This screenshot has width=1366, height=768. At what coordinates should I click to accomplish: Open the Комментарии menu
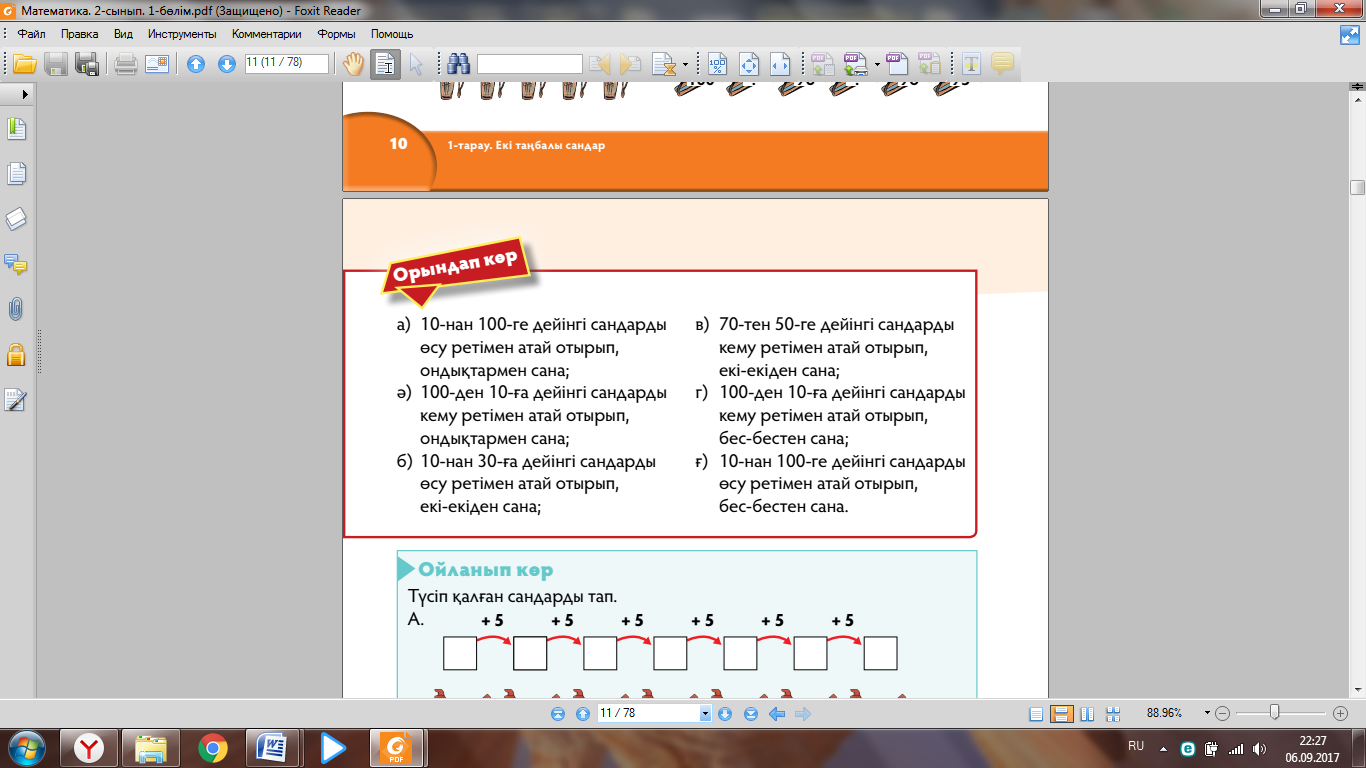tap(267, 34)
